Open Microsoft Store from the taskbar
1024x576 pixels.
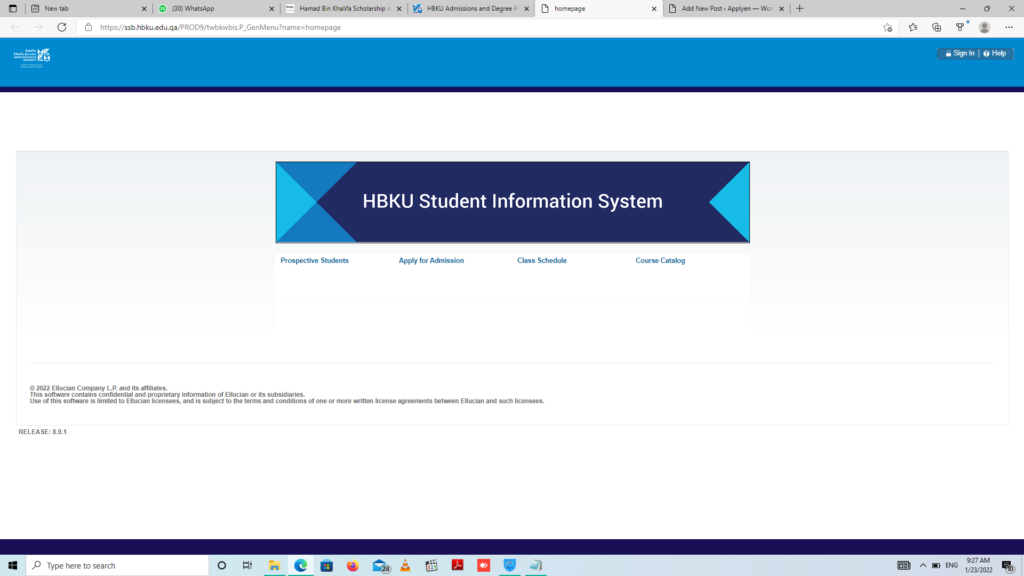pos(327,566)
